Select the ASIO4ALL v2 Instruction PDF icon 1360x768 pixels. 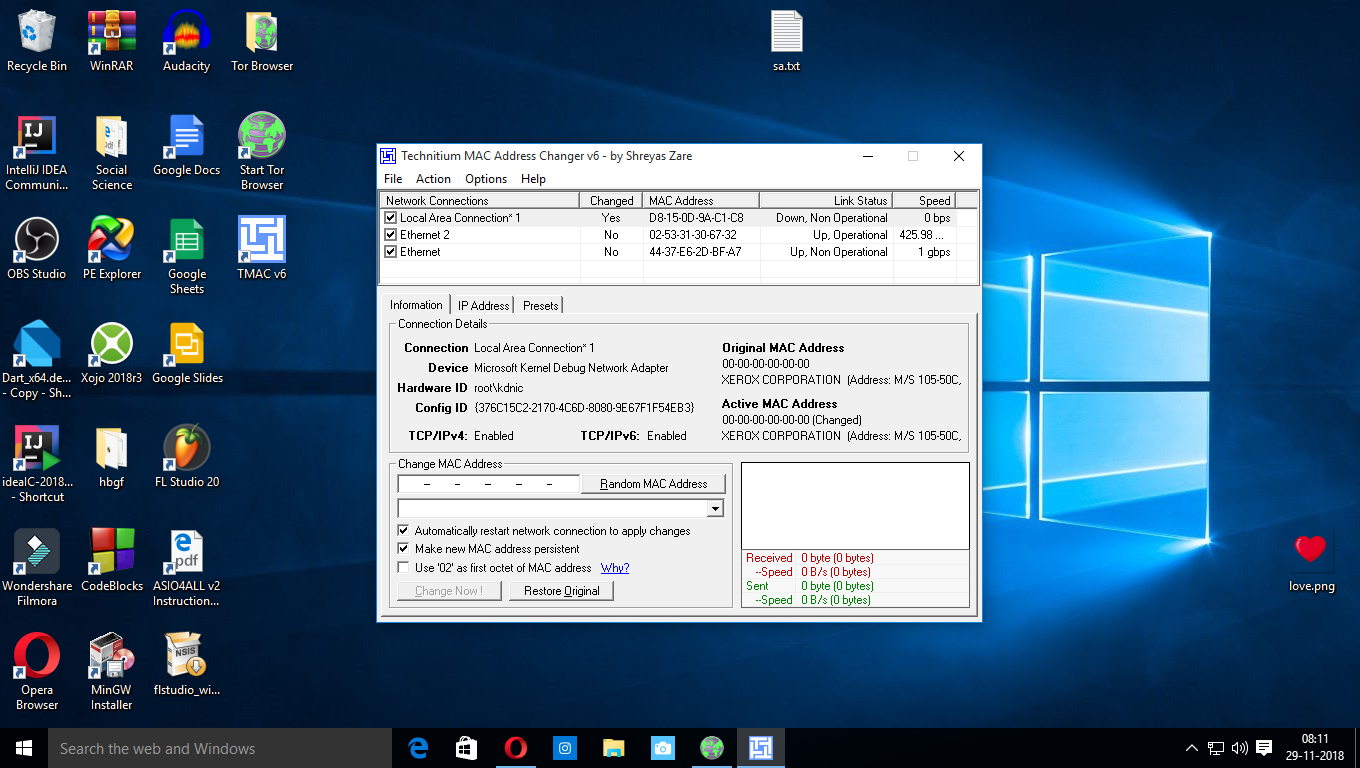(187, 569)
